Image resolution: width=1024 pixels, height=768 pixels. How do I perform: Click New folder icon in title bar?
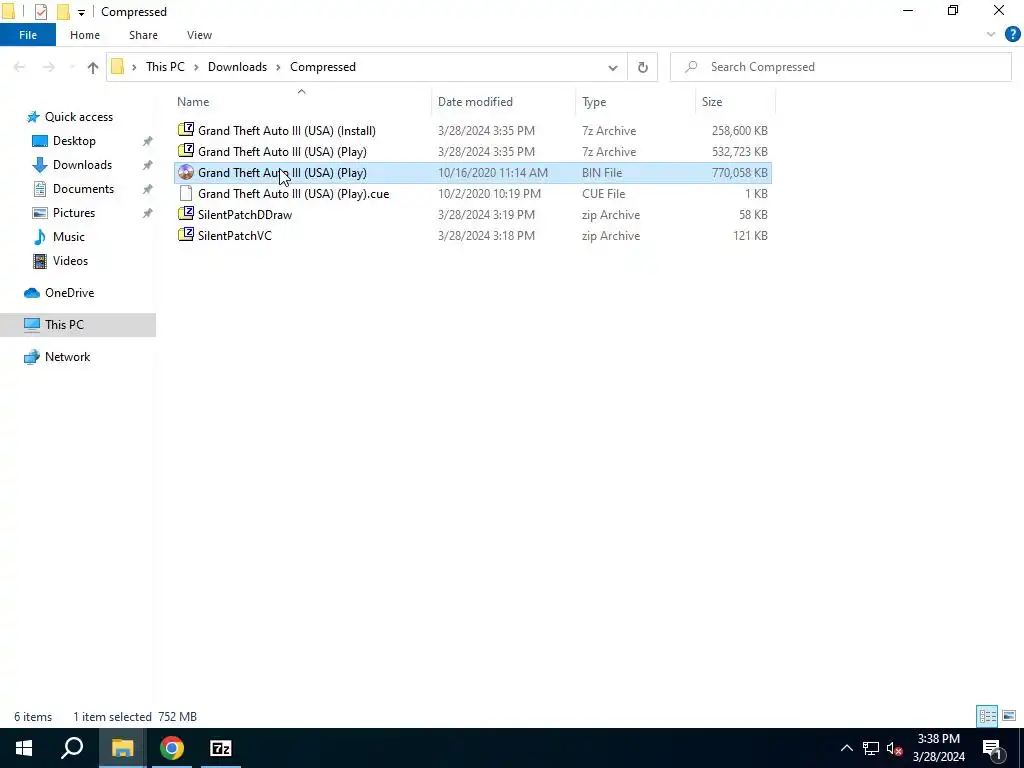tap(63, 12)
